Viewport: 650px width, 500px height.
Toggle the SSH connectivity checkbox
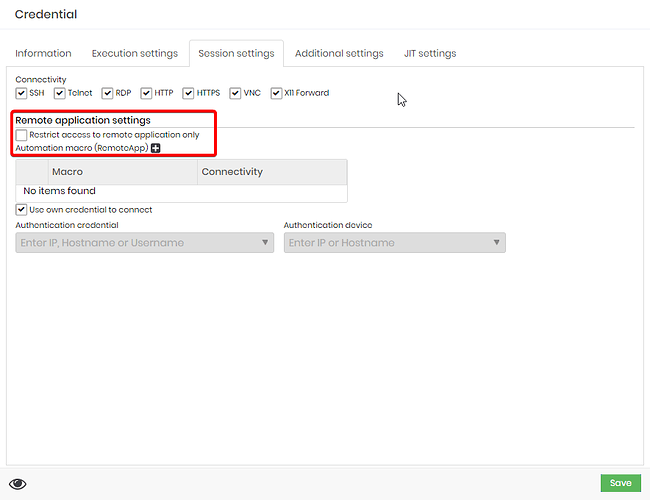[21, 93]
